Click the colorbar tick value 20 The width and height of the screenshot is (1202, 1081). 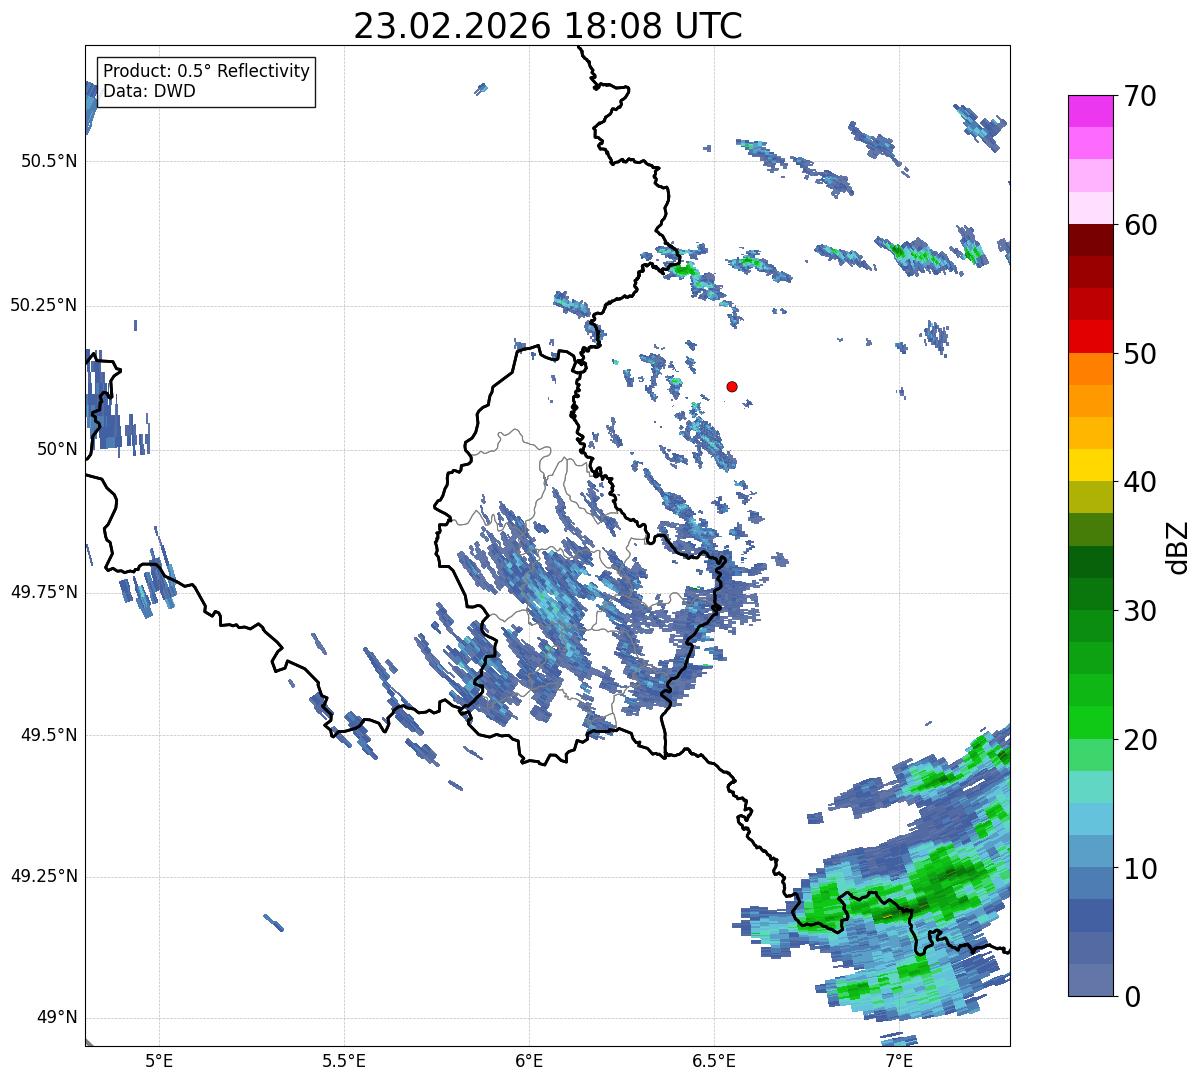pos(1139,740)
